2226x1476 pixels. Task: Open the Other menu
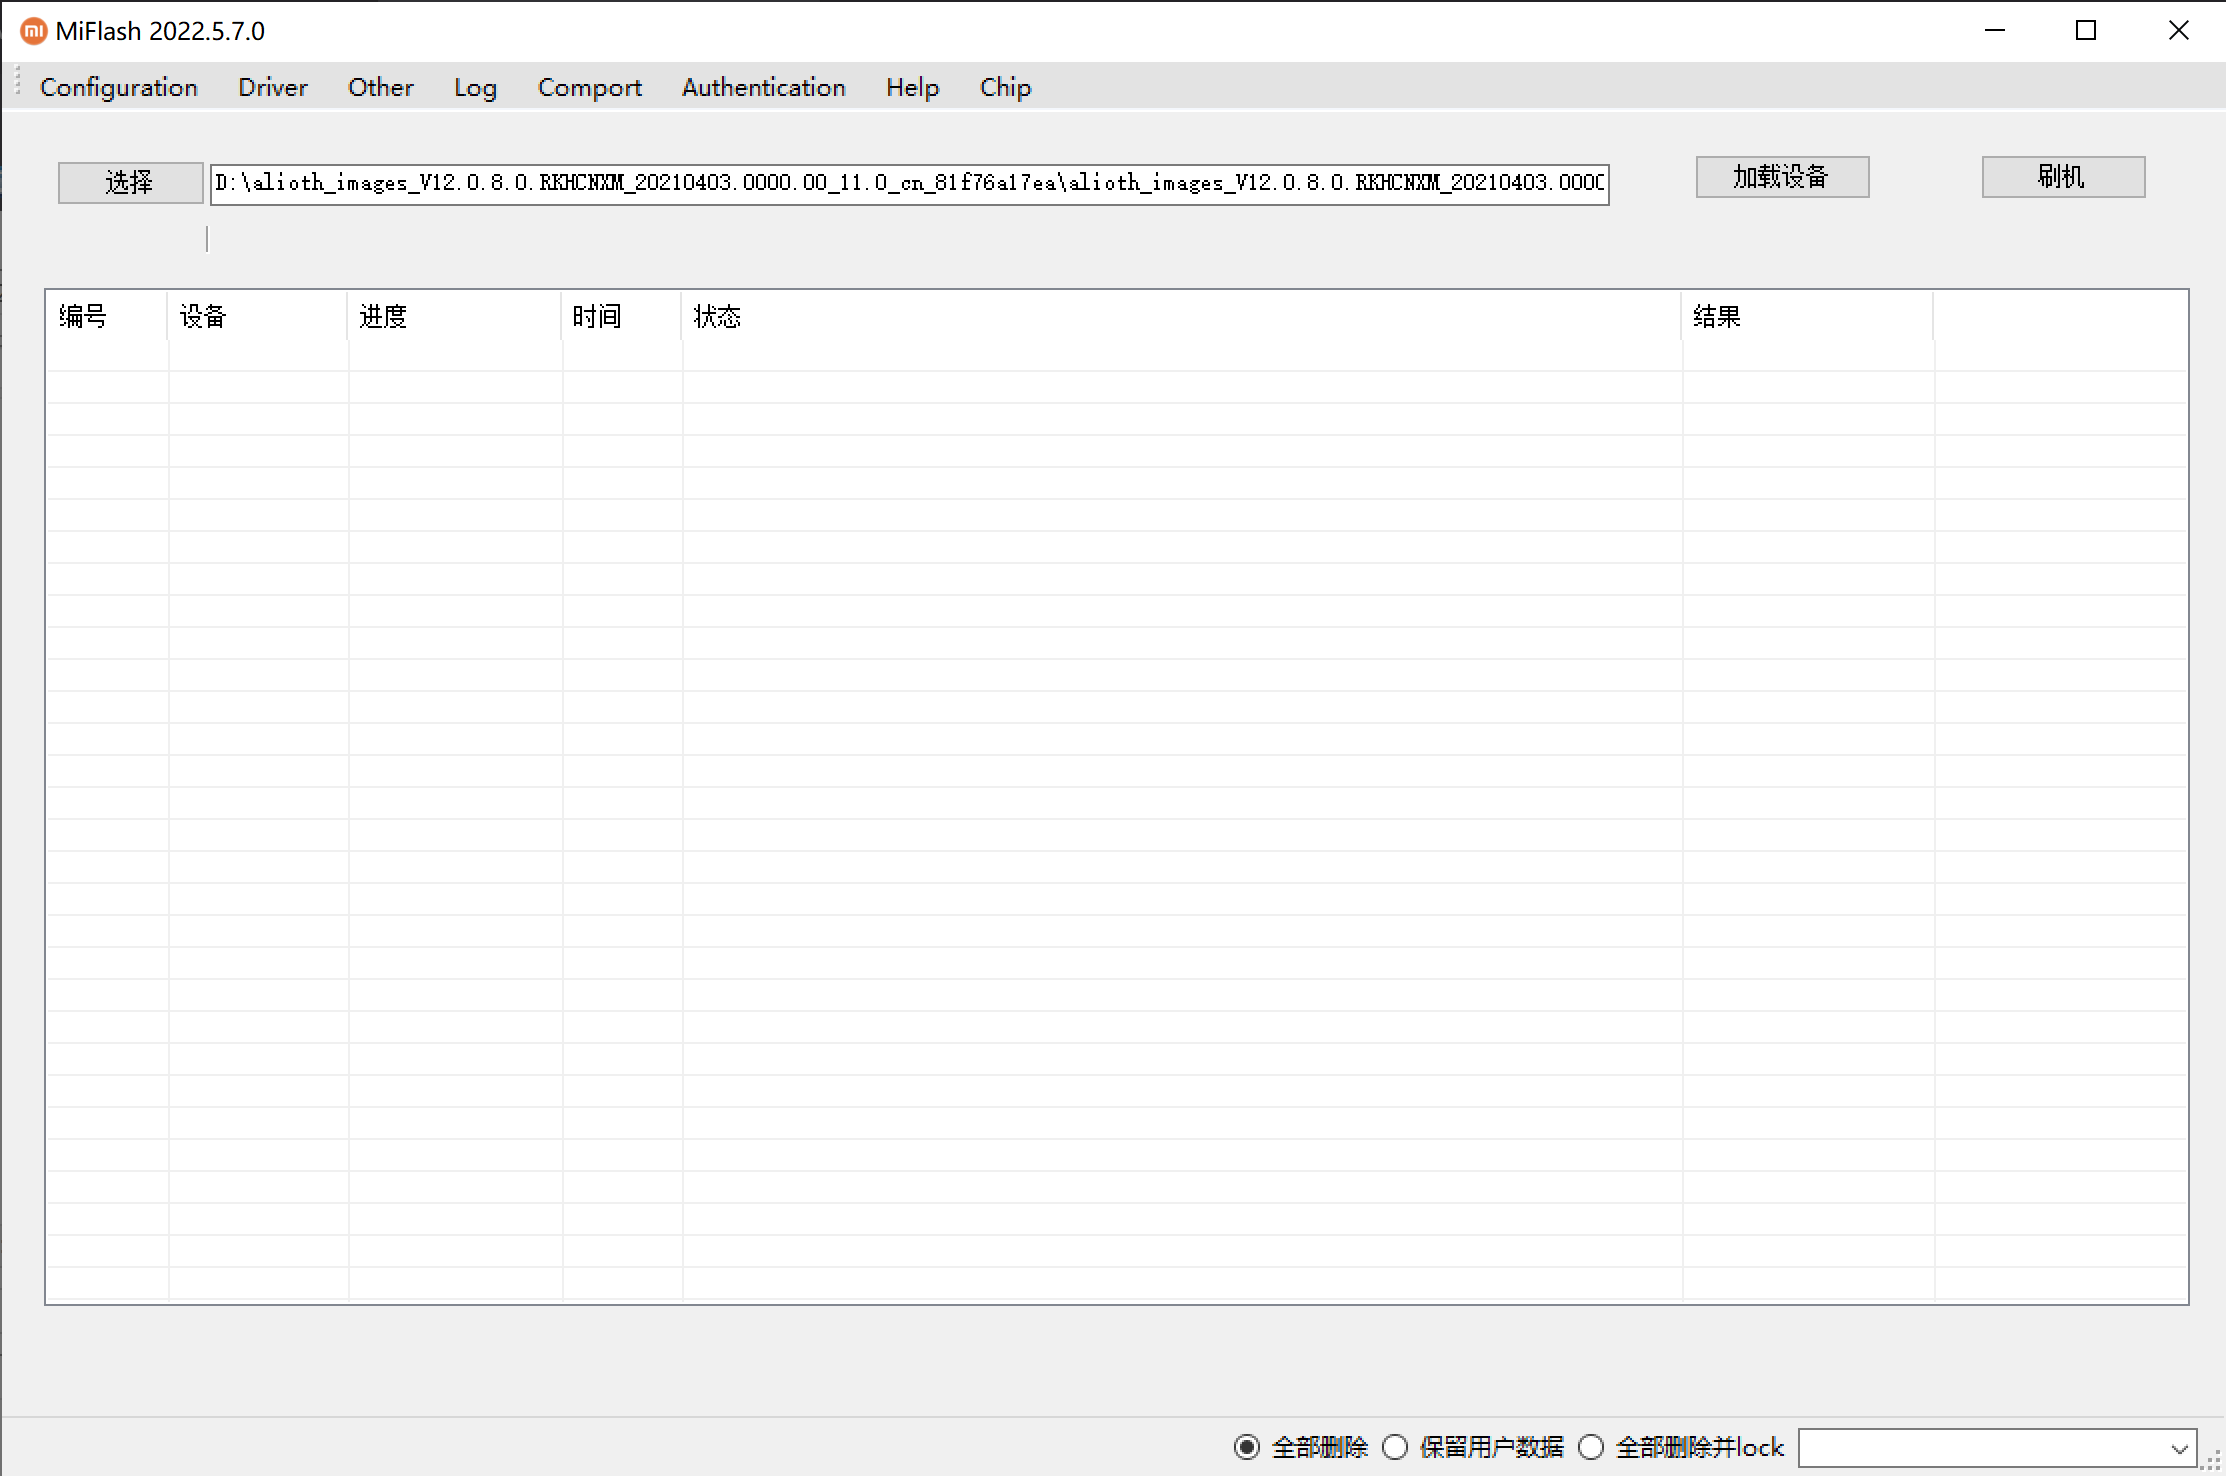[380, 87]
